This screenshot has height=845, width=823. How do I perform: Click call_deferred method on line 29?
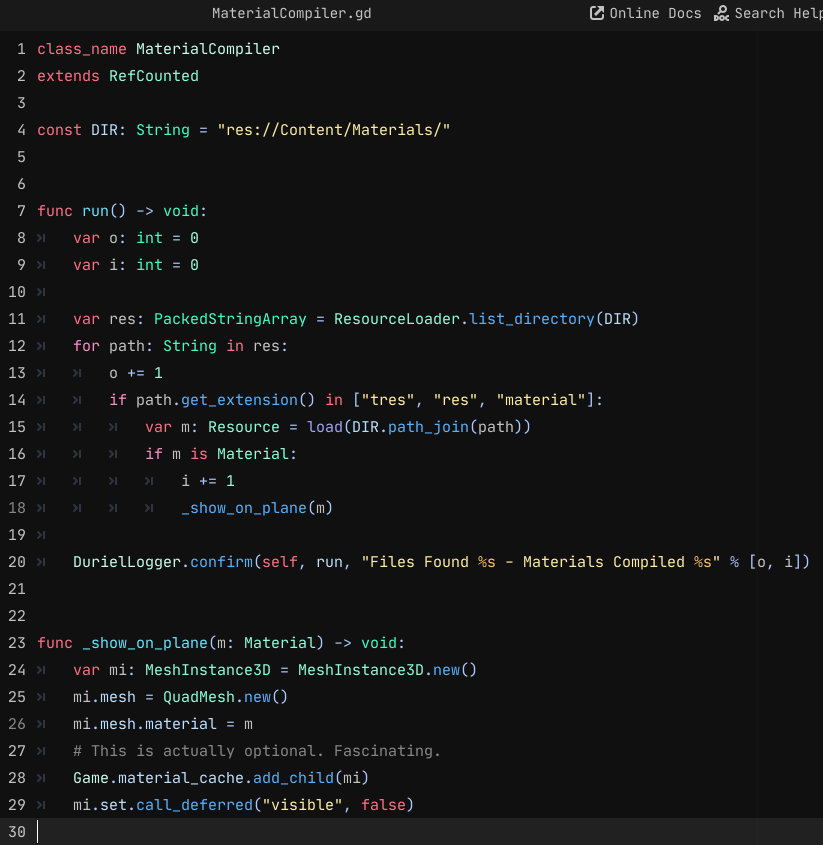tap(195, 805)
